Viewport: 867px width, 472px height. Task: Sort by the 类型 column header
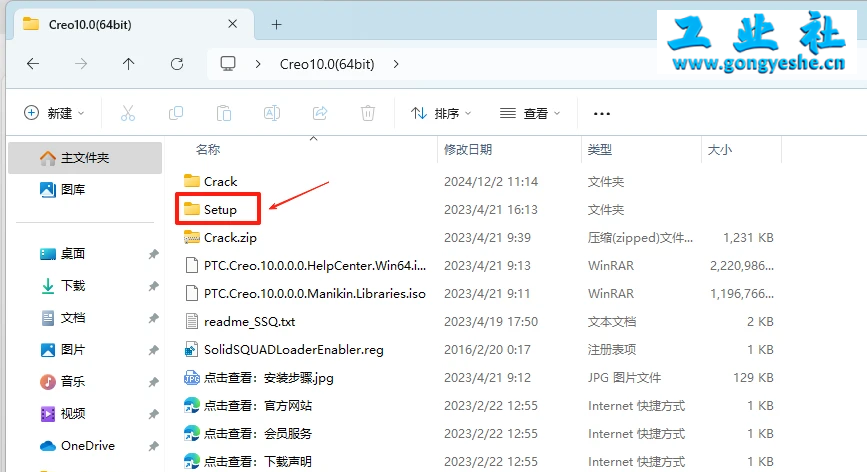(599, 149)
